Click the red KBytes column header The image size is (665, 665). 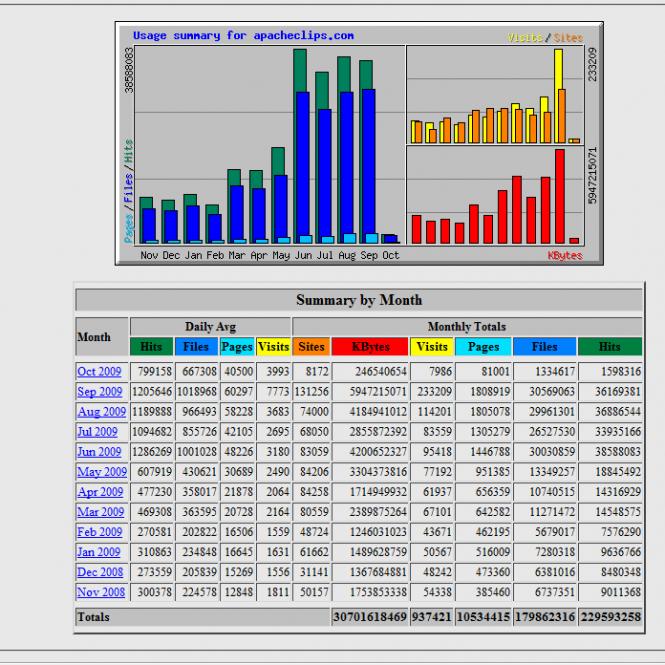pyautogui.click(x=370, y=346)
